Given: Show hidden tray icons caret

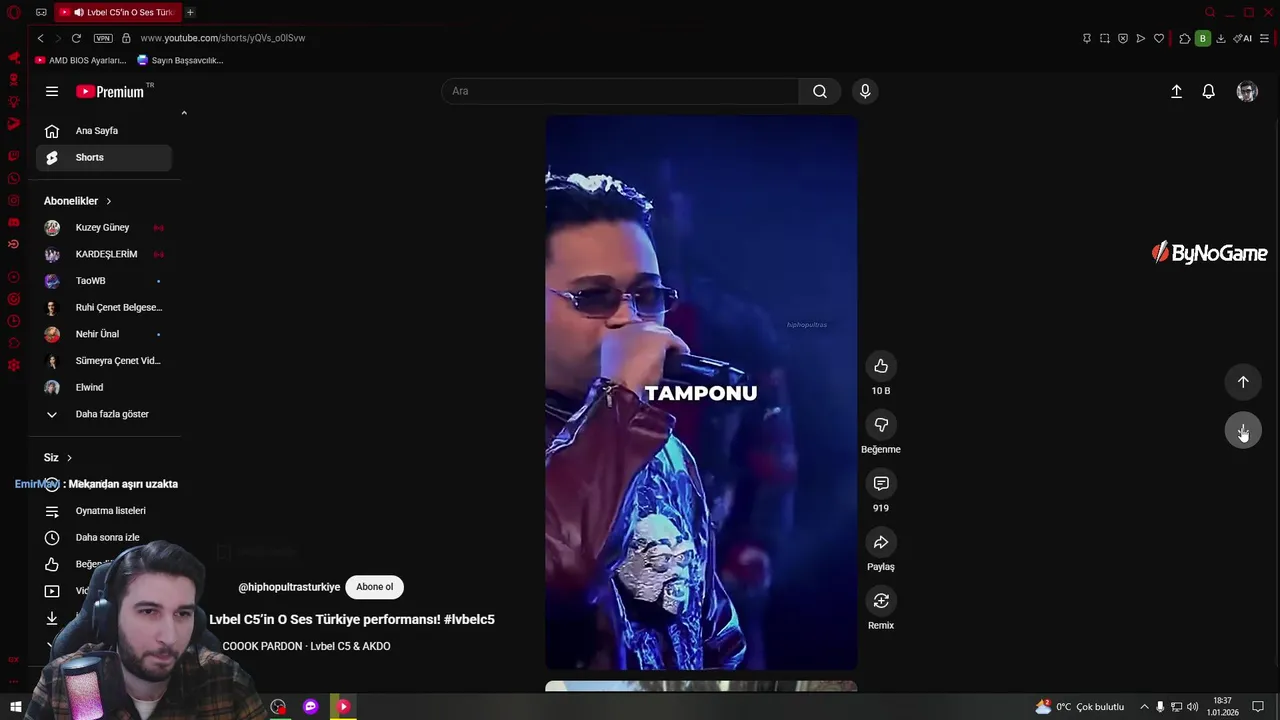Looking at the screenshot, I should [1144, 707].
